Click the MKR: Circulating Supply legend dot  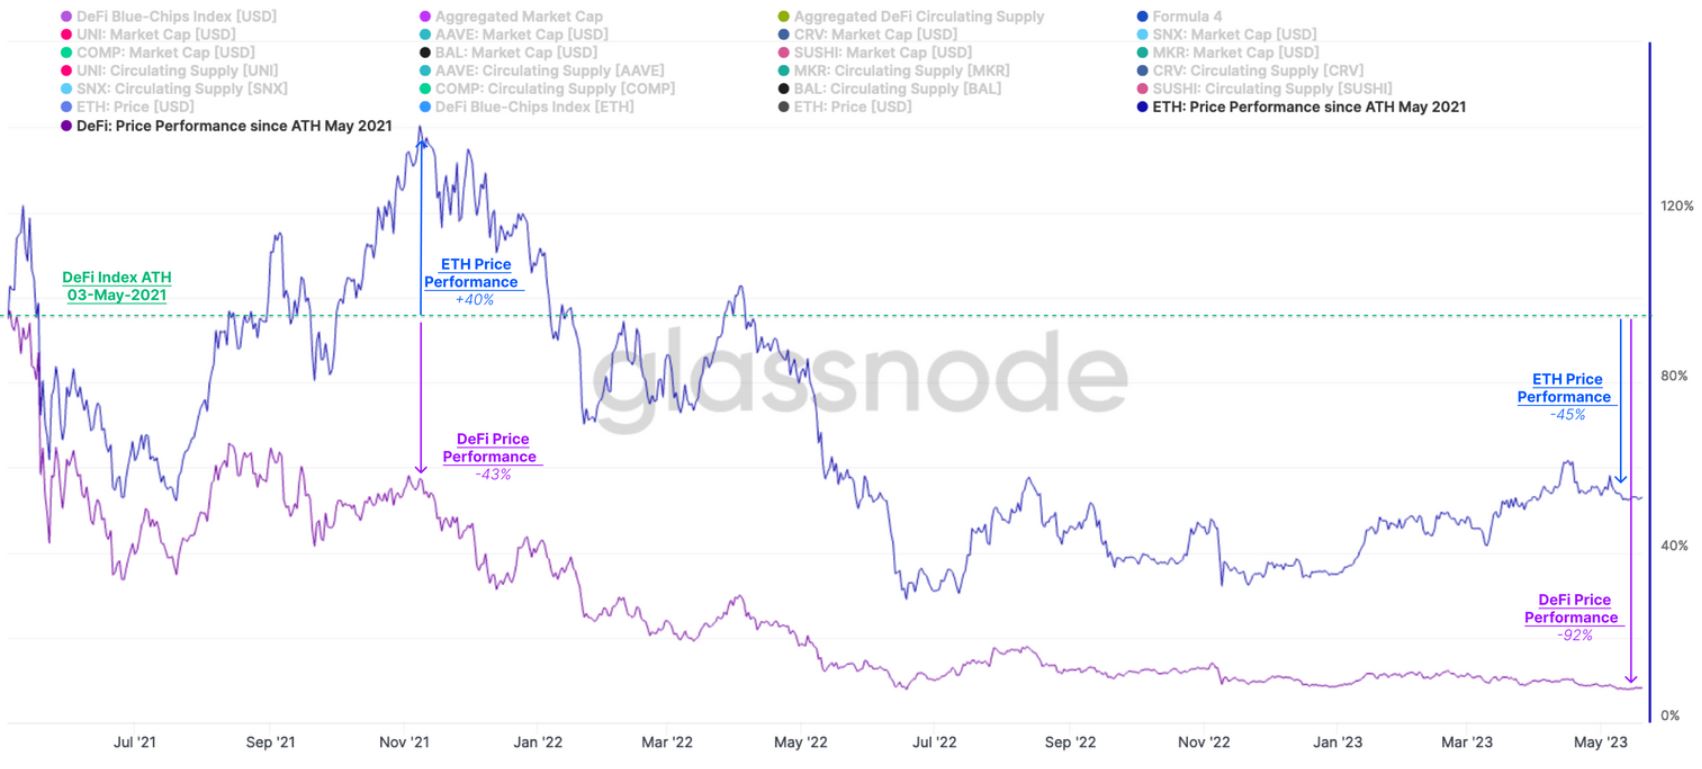[784, 71]
